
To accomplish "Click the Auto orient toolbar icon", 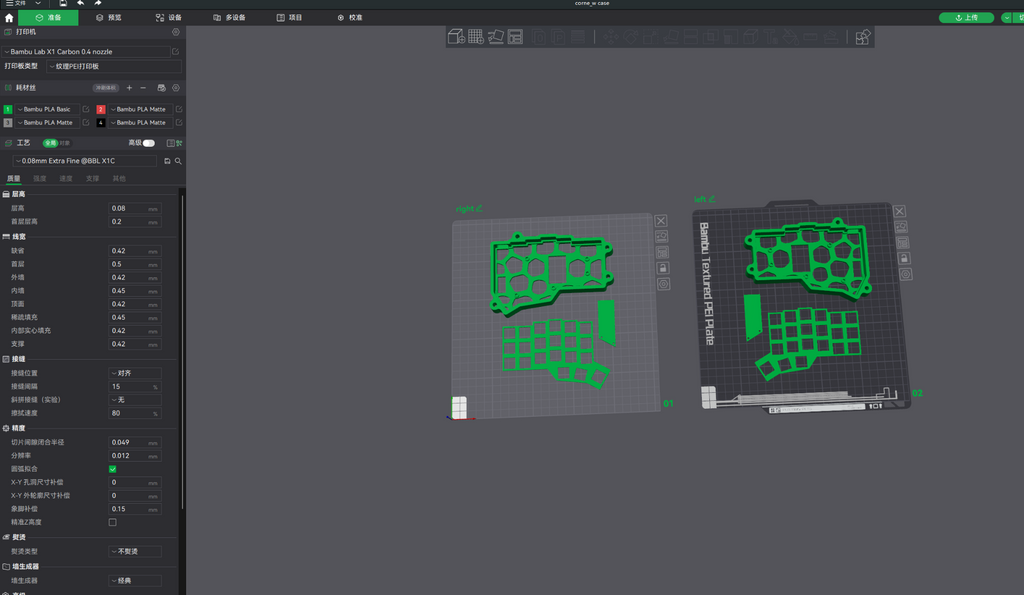I will [x=496, y=37].
